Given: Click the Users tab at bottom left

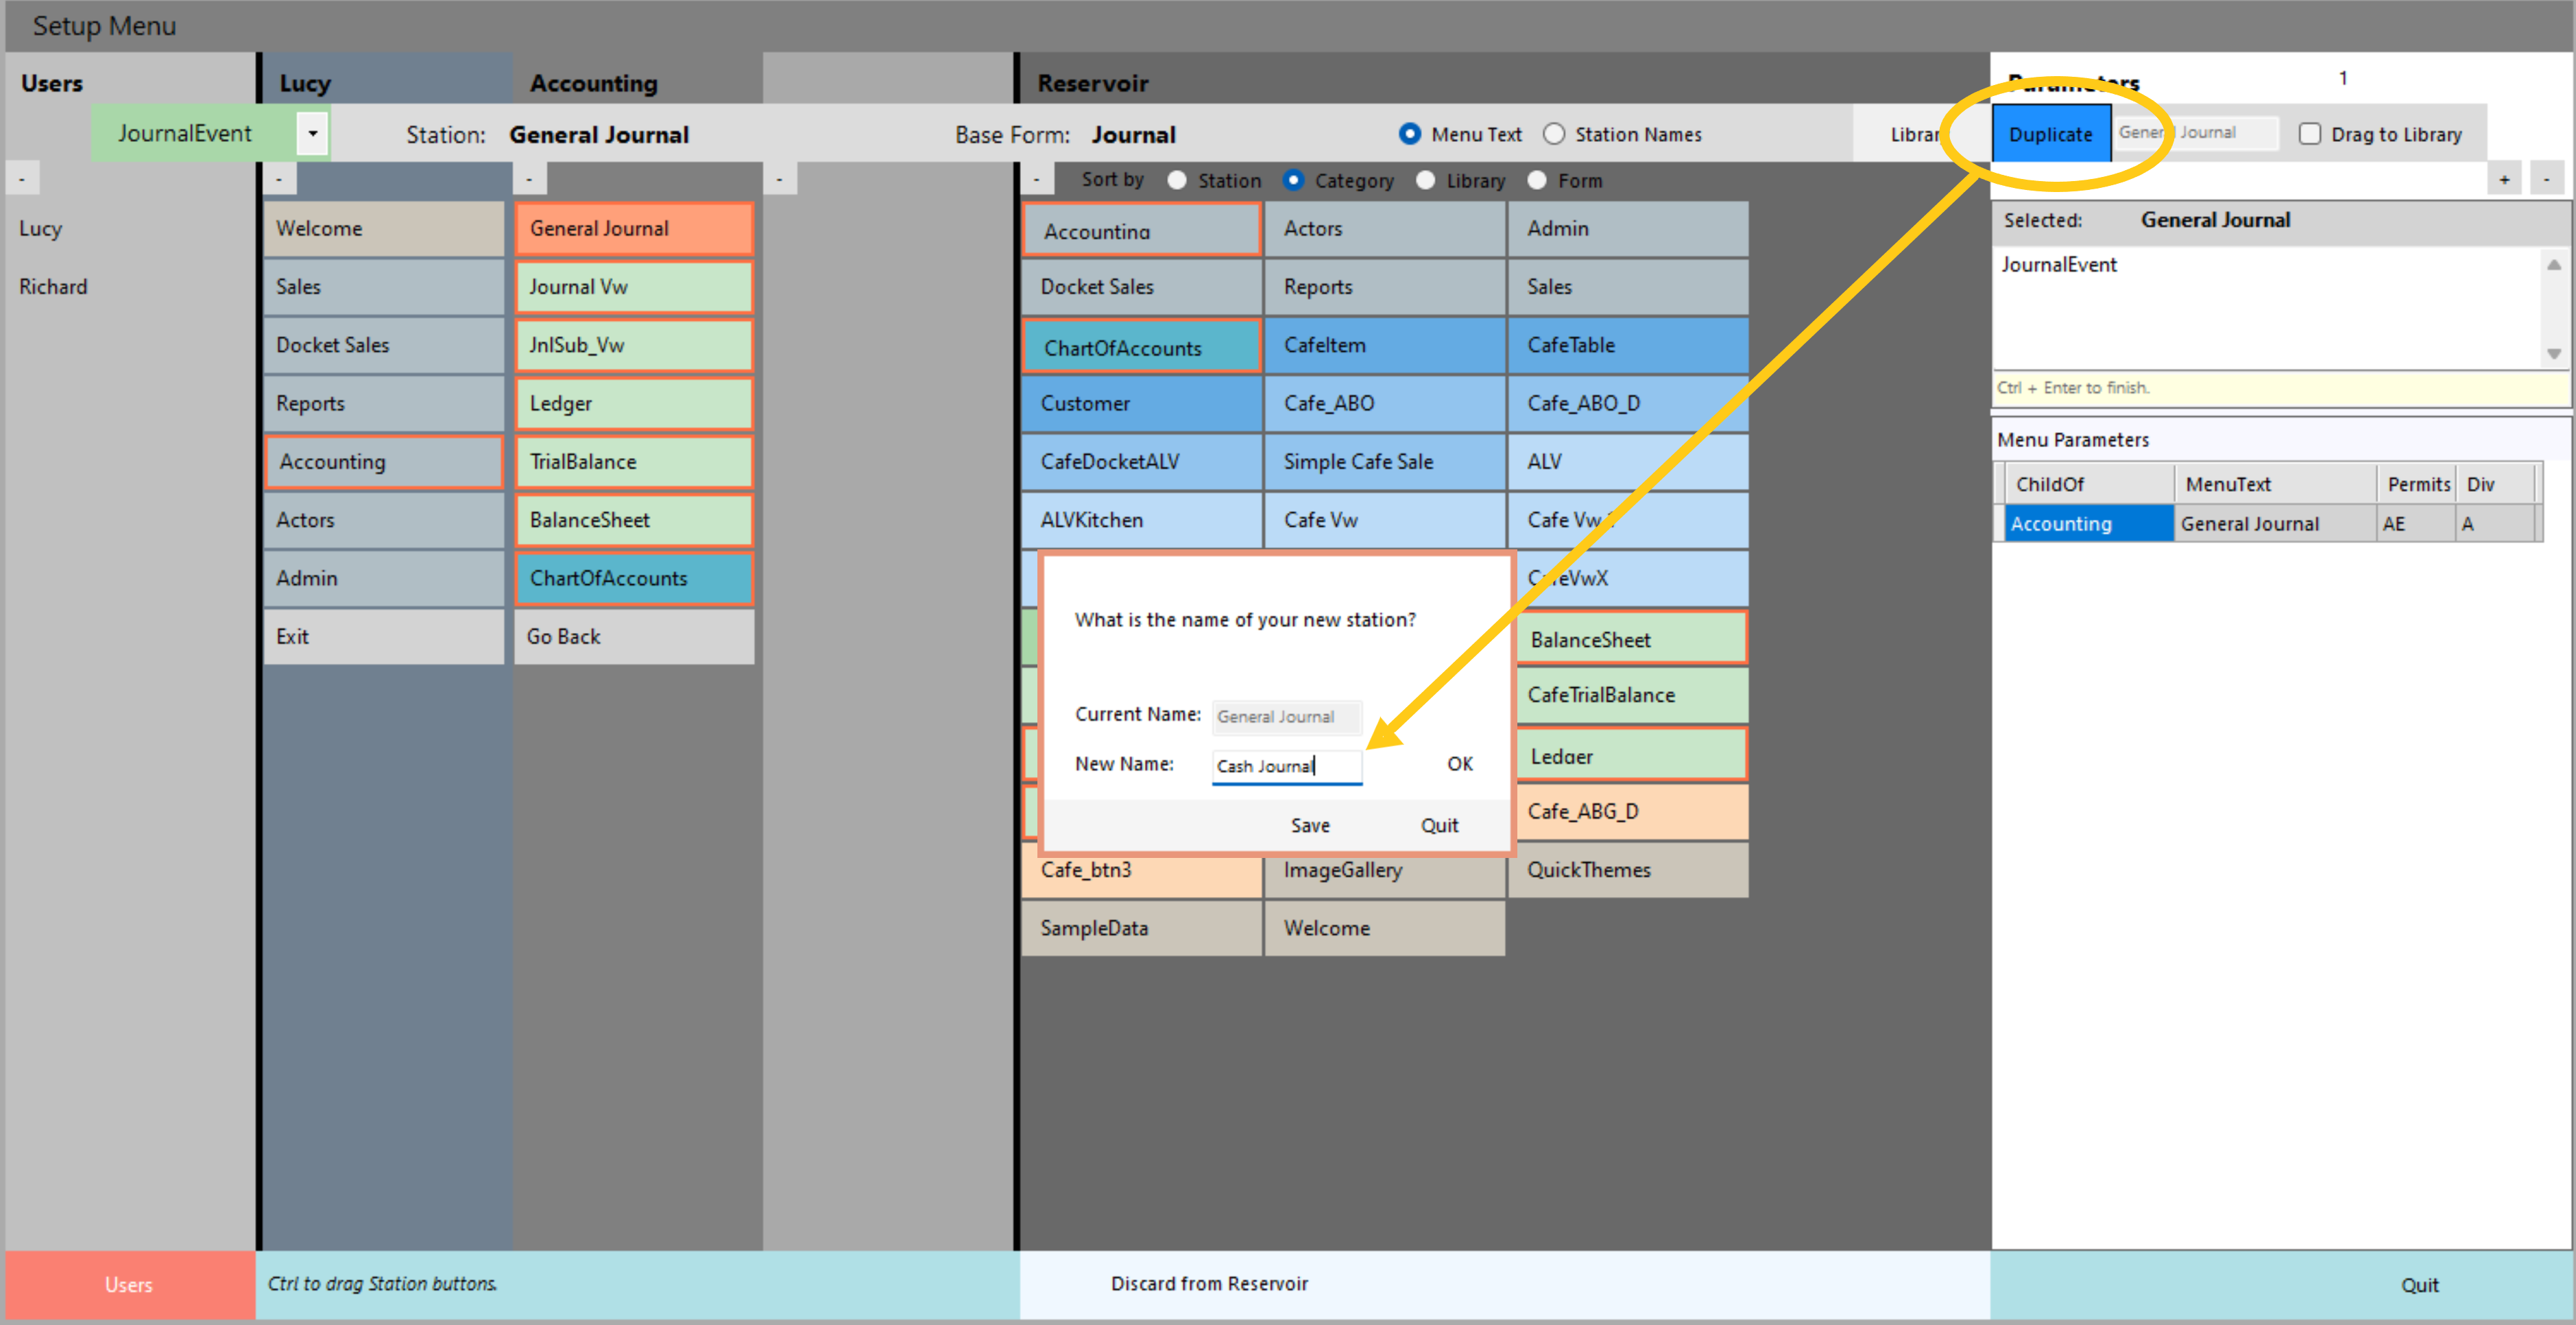Looking at the screenshot, I should pos(129,1284).
